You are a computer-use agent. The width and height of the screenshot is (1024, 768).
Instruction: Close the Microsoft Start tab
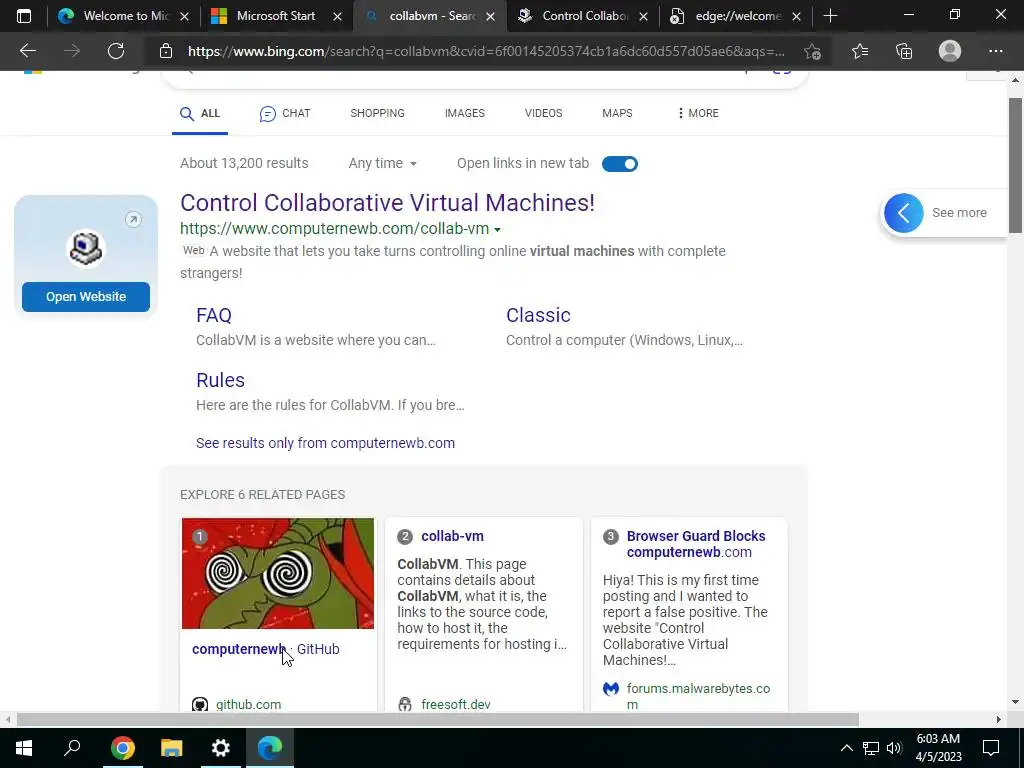click(338, 16)
